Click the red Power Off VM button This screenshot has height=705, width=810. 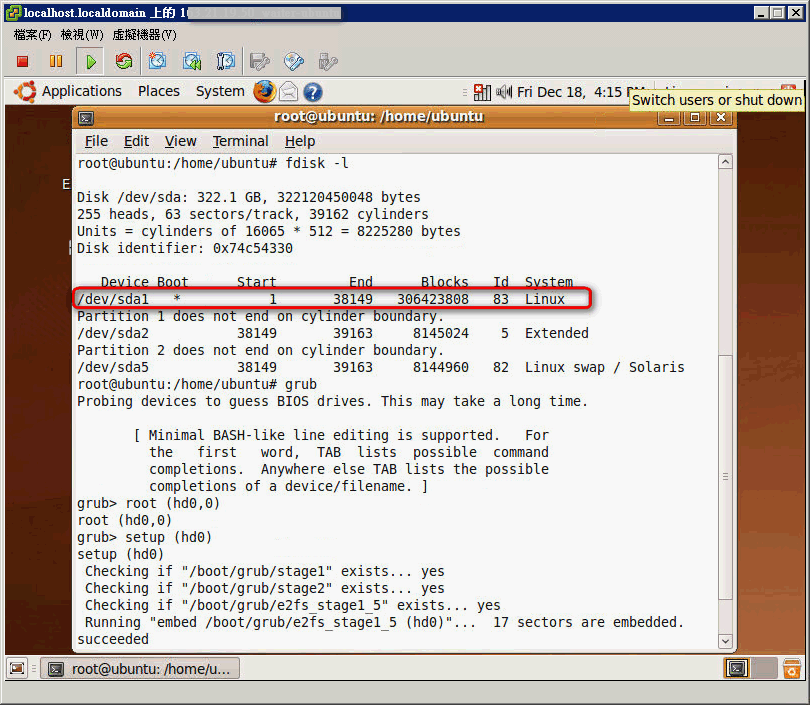[x=22, y=61]
